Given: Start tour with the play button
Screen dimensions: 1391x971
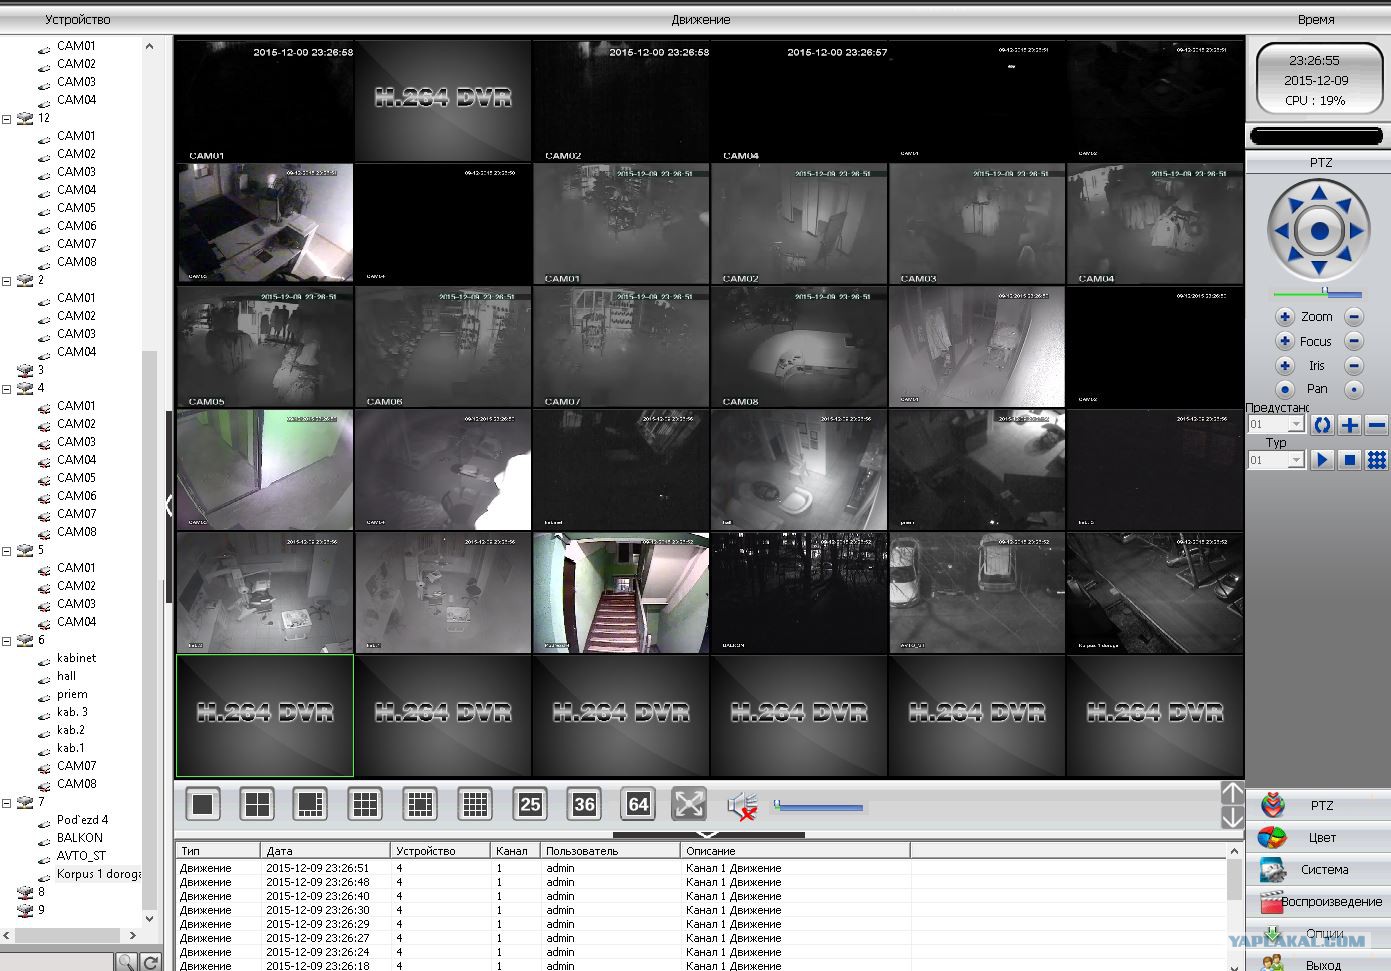Looking at the screenshot, I should pyautogui.click(x=1322, y=460).
